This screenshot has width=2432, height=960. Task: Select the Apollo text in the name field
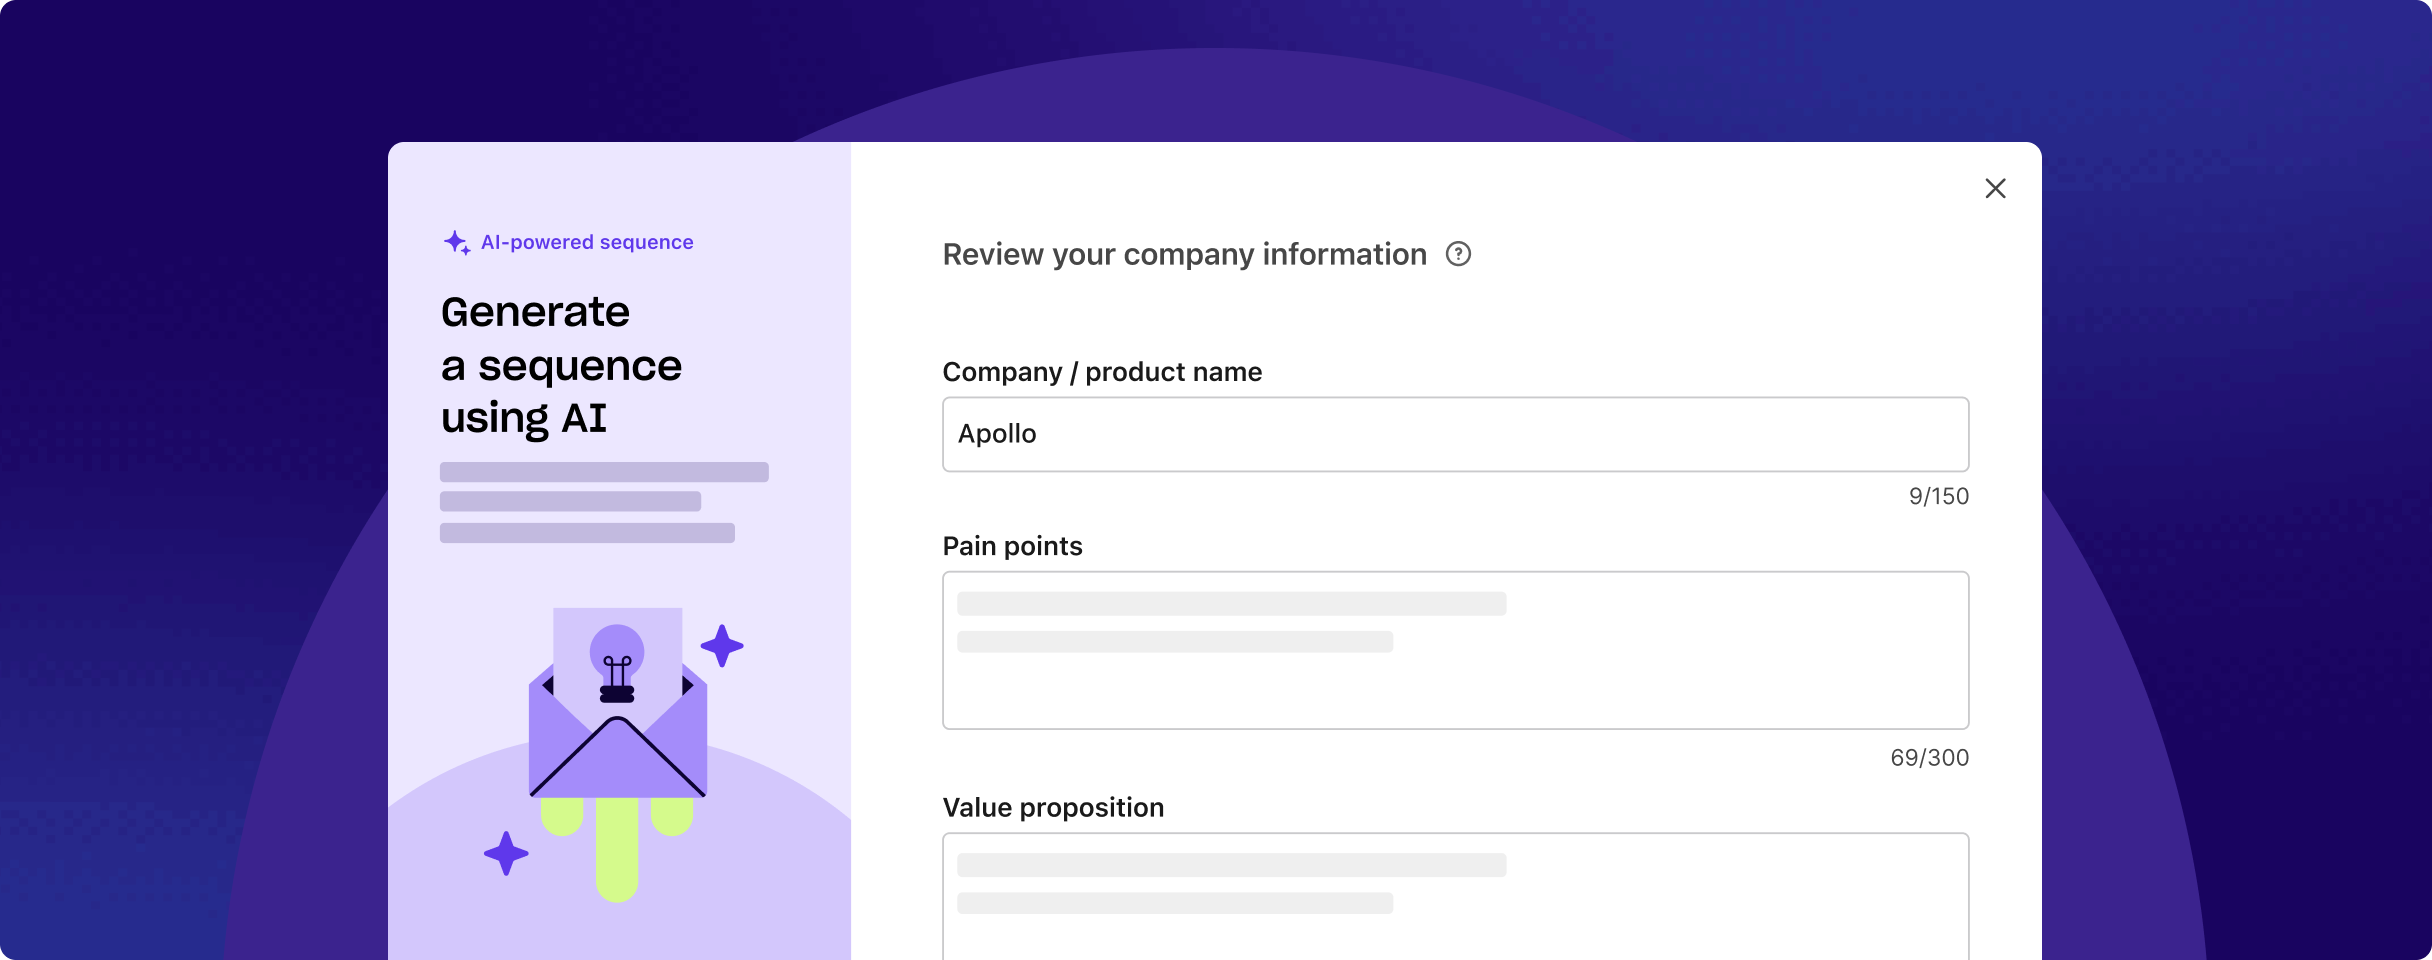(x=997, y=434)
